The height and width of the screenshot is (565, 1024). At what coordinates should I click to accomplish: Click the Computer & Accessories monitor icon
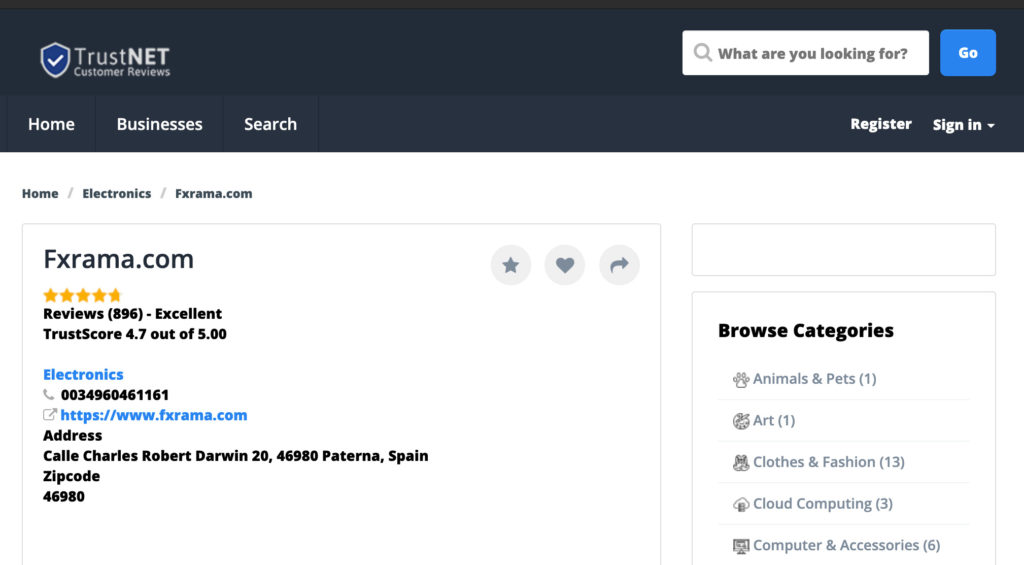(x=741, y=546)
